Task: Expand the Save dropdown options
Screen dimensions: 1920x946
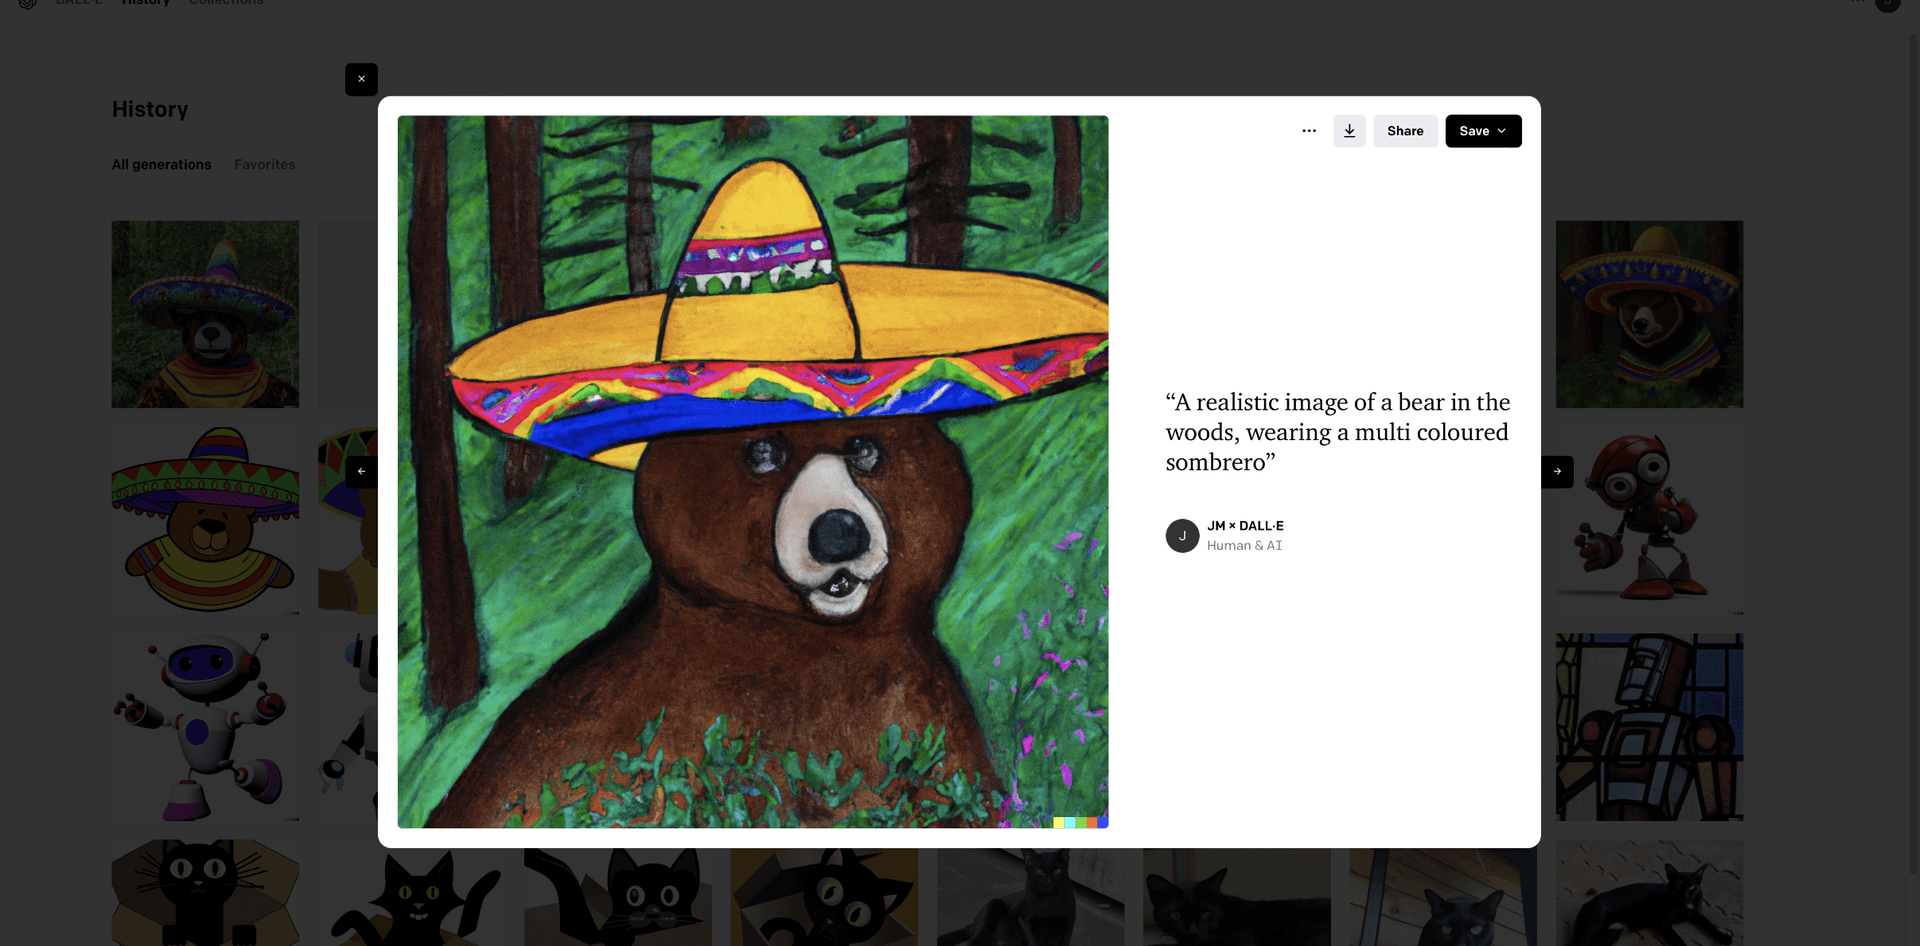Action: [1502, 130]
